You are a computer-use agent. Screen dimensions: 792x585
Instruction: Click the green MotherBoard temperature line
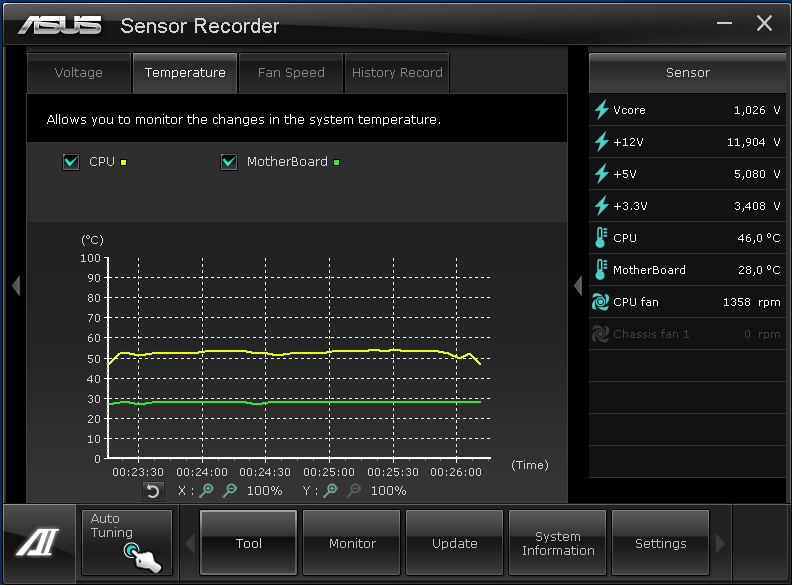293,402
